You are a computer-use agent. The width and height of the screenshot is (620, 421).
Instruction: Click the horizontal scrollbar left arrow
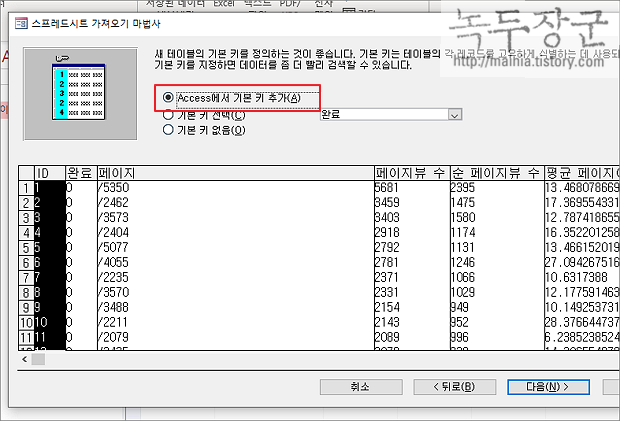coord(25,359)
